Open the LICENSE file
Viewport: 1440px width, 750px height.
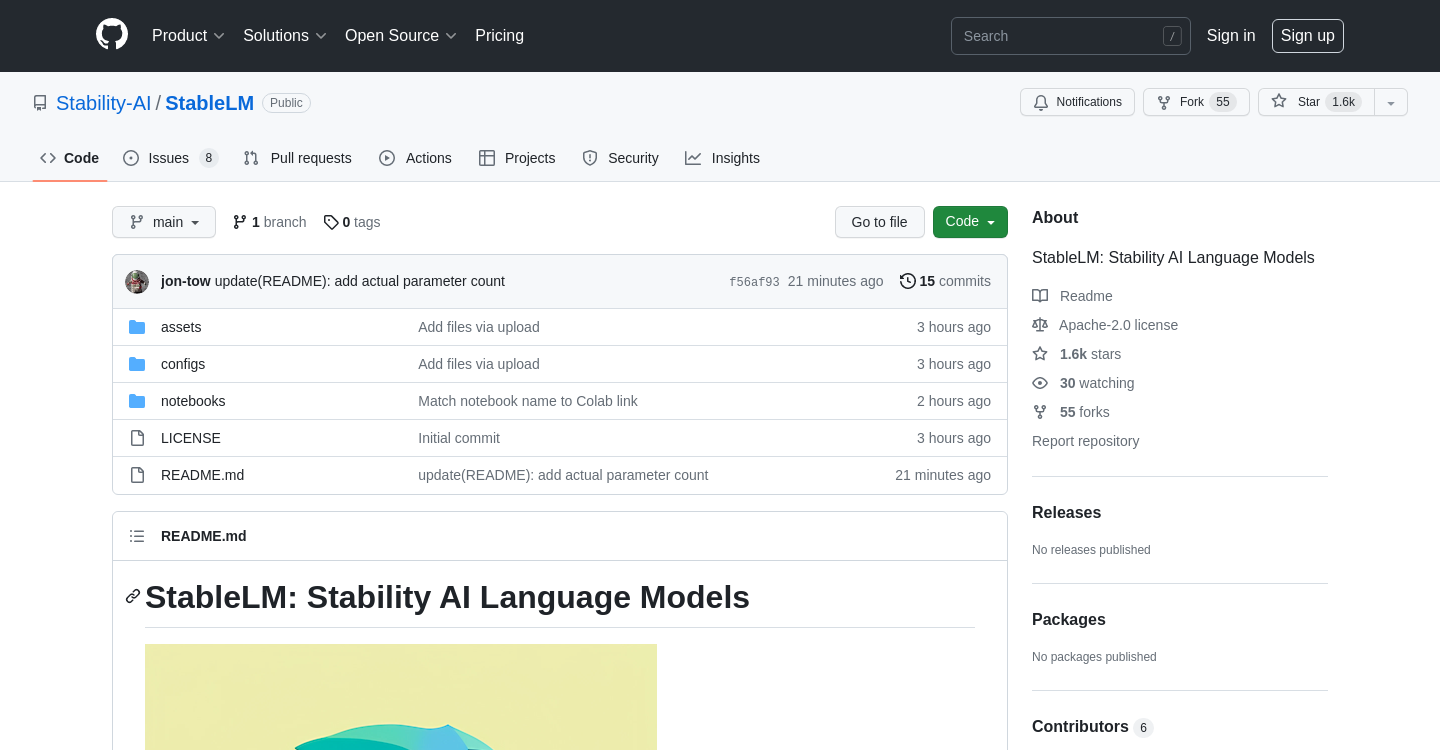point(191,438)
